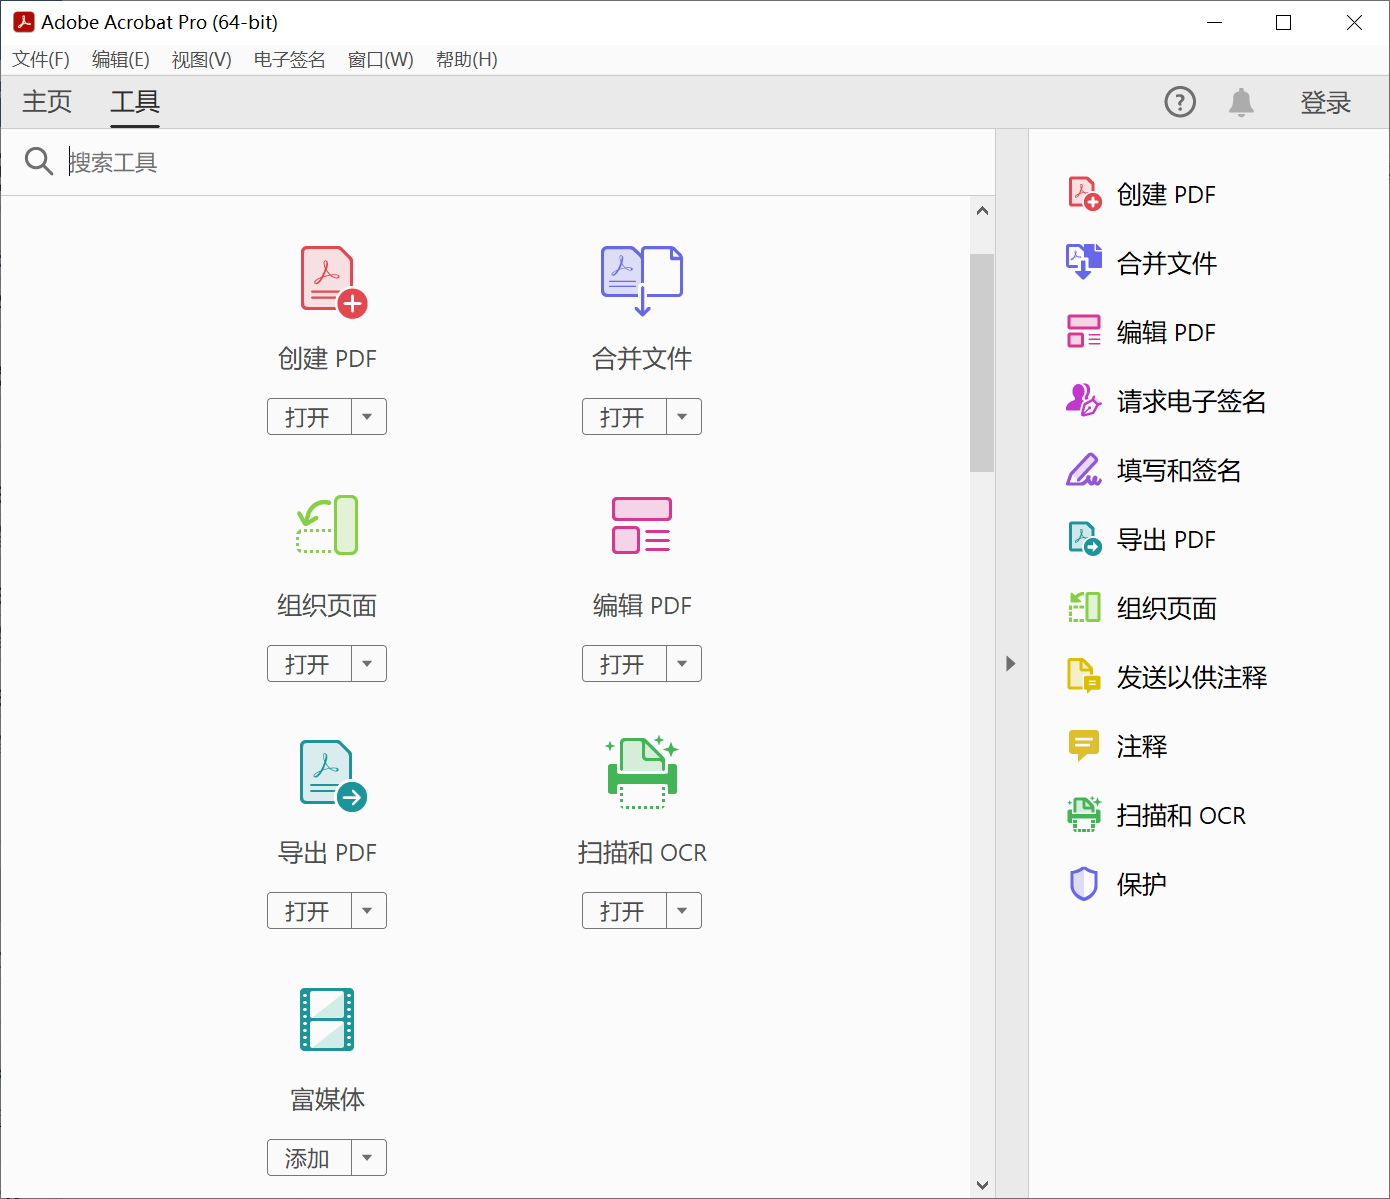Click 打开 button under 合并文件
This screenshot has height=1199, width=1390.
624,417
